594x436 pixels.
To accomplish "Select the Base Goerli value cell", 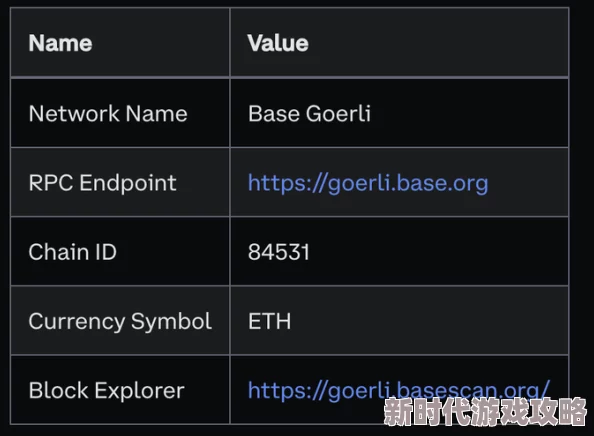I will [399, 113].
